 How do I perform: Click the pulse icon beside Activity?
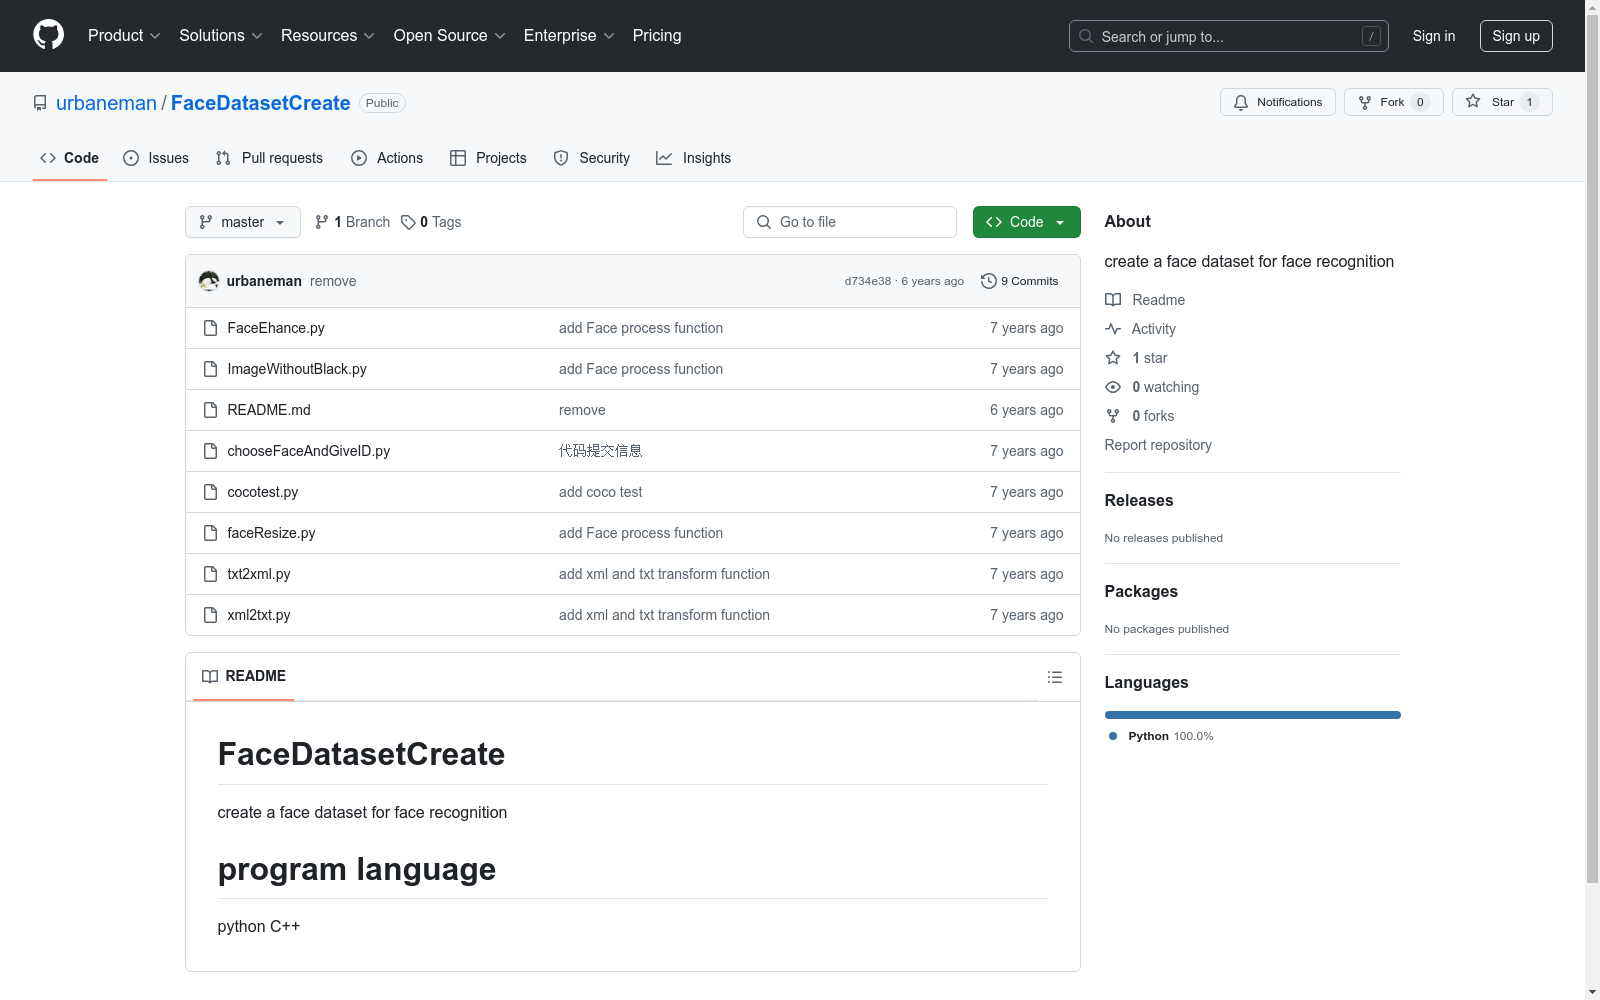tap(1113, 329)
